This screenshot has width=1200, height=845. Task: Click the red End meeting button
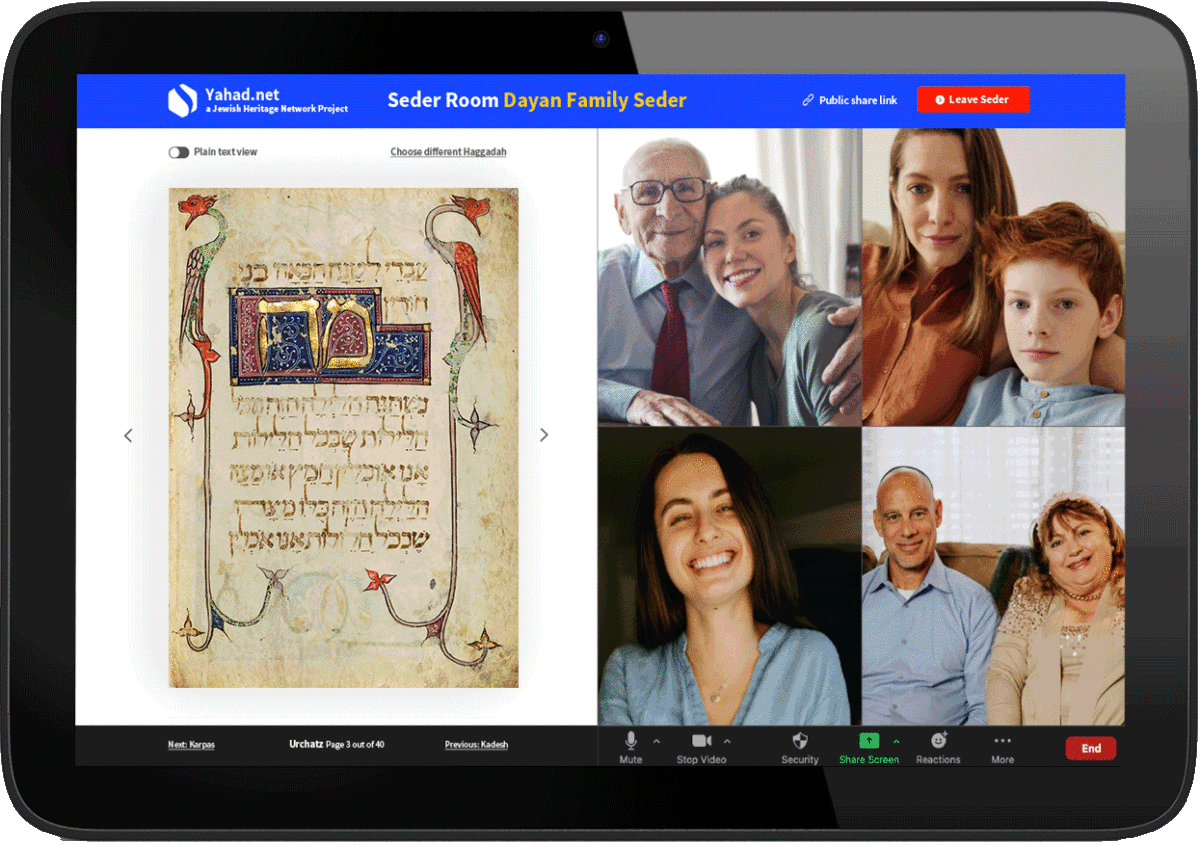click(1091, 748)
